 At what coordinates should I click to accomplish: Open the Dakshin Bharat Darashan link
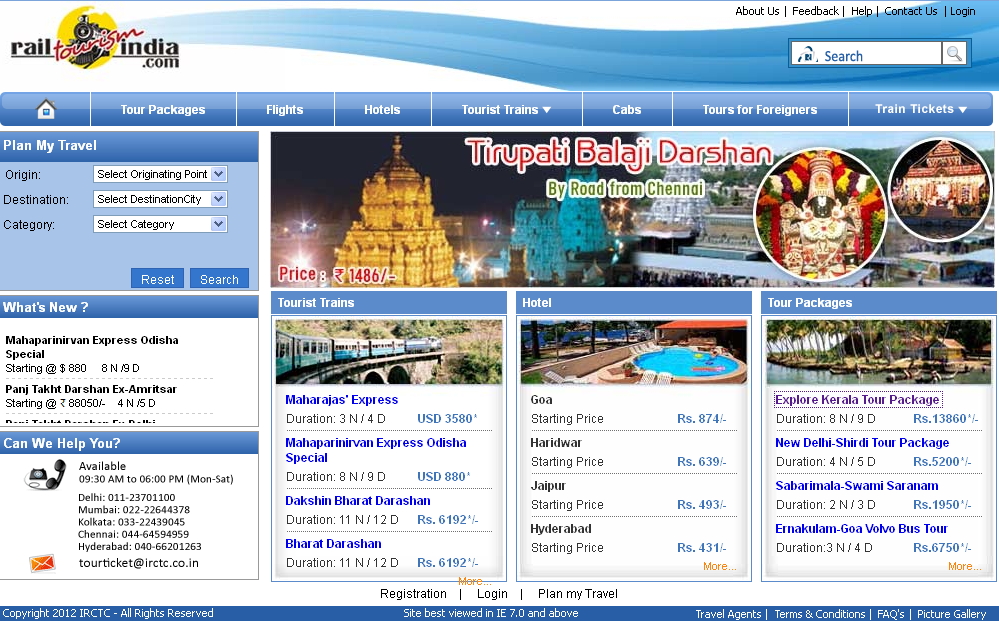[357, 501]
